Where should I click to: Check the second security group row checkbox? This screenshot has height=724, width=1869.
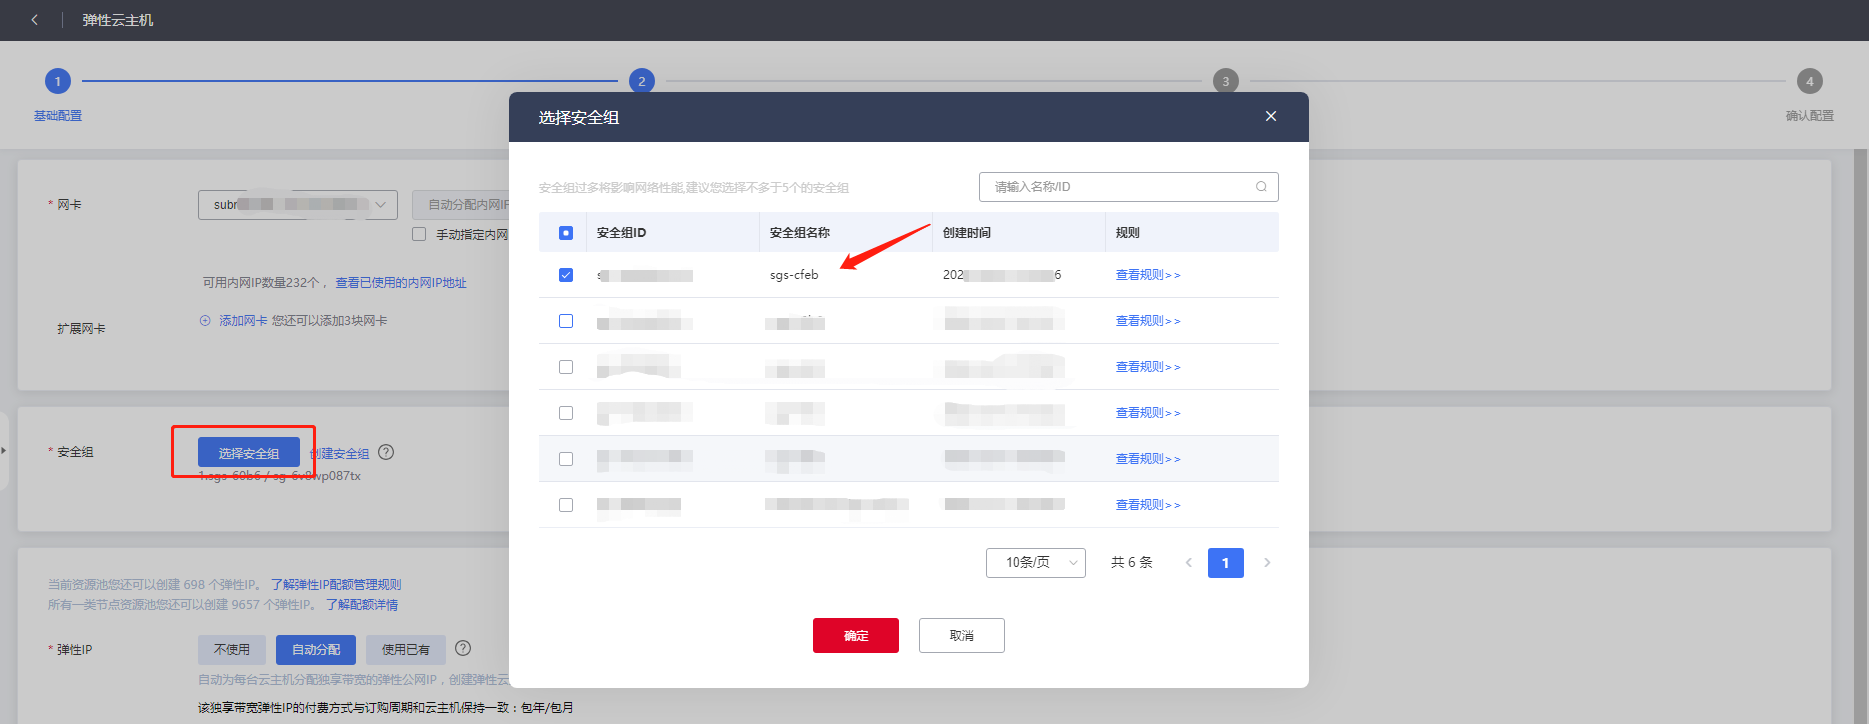click(566, 321)
